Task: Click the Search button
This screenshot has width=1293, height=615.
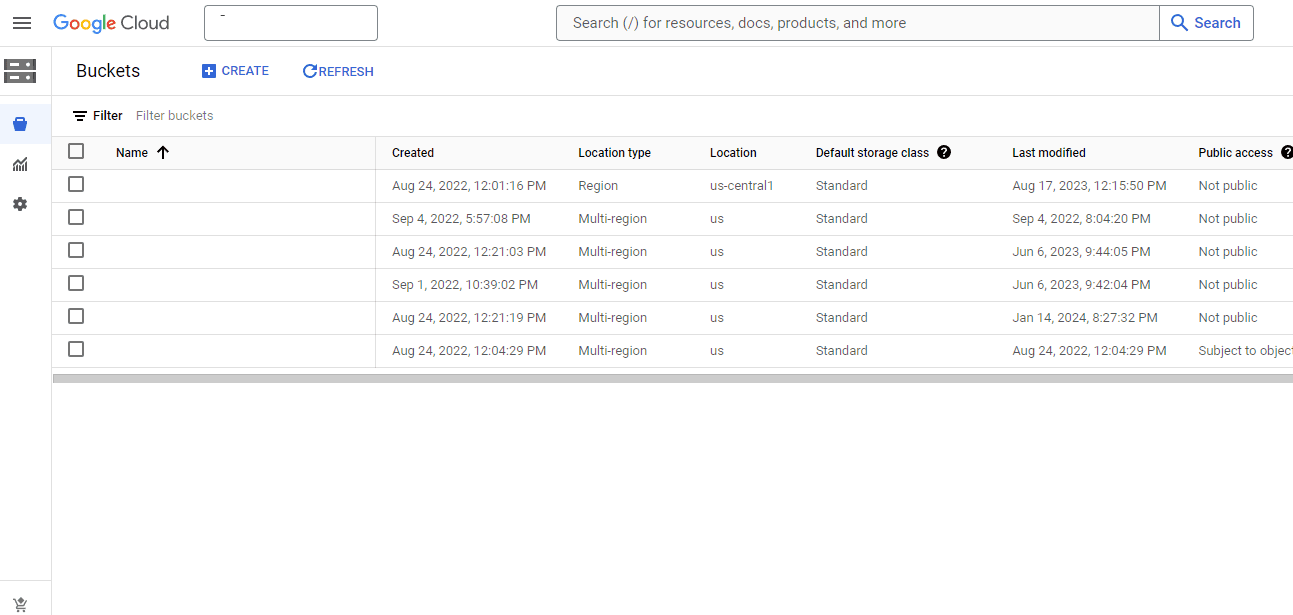Action: (1206, 23)
